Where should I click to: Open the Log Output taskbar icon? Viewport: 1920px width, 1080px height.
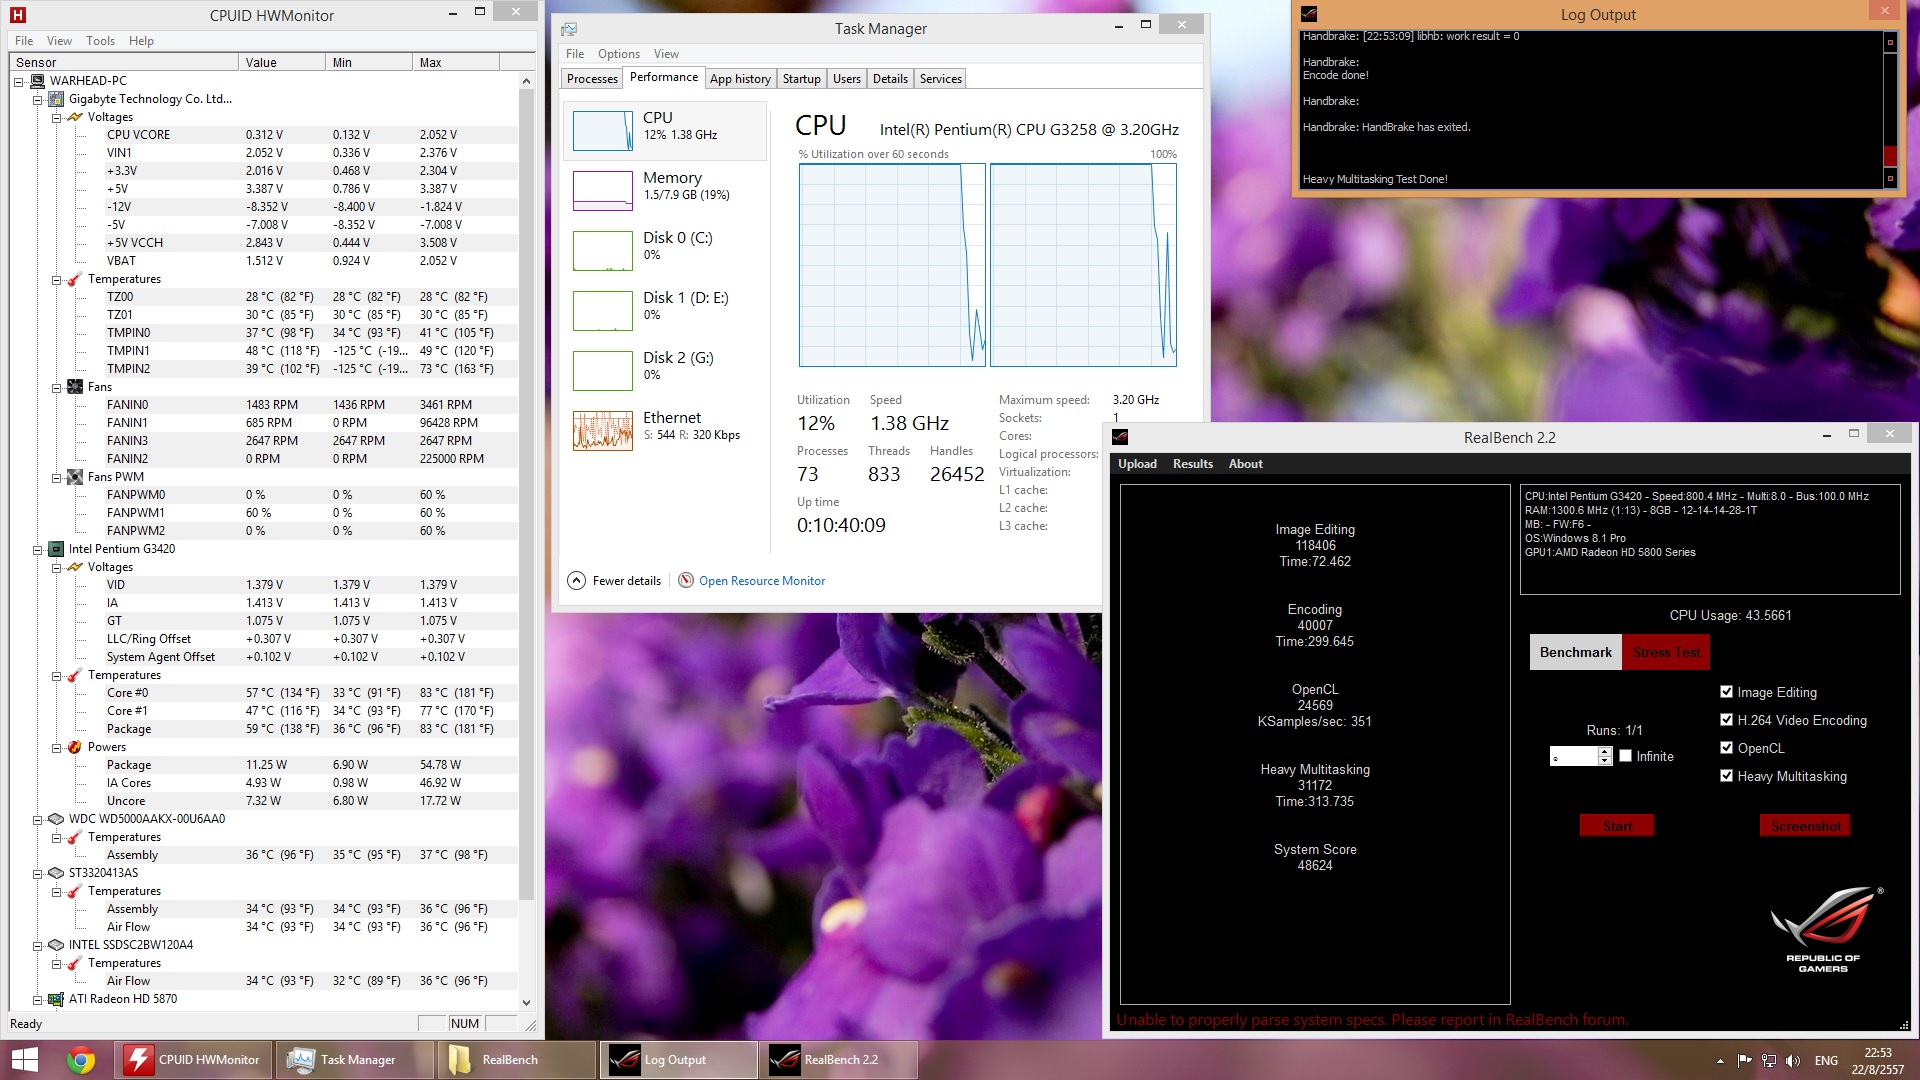click(626, 1060)
